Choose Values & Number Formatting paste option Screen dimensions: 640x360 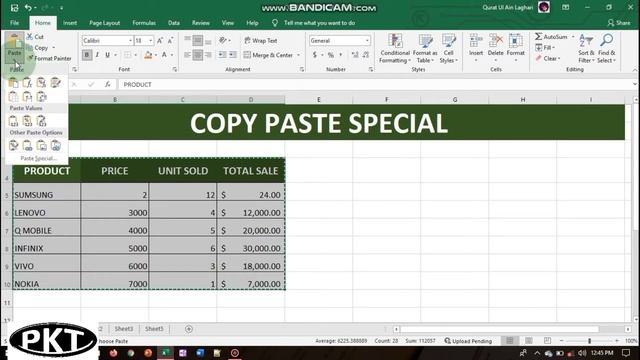coord(27,121)
